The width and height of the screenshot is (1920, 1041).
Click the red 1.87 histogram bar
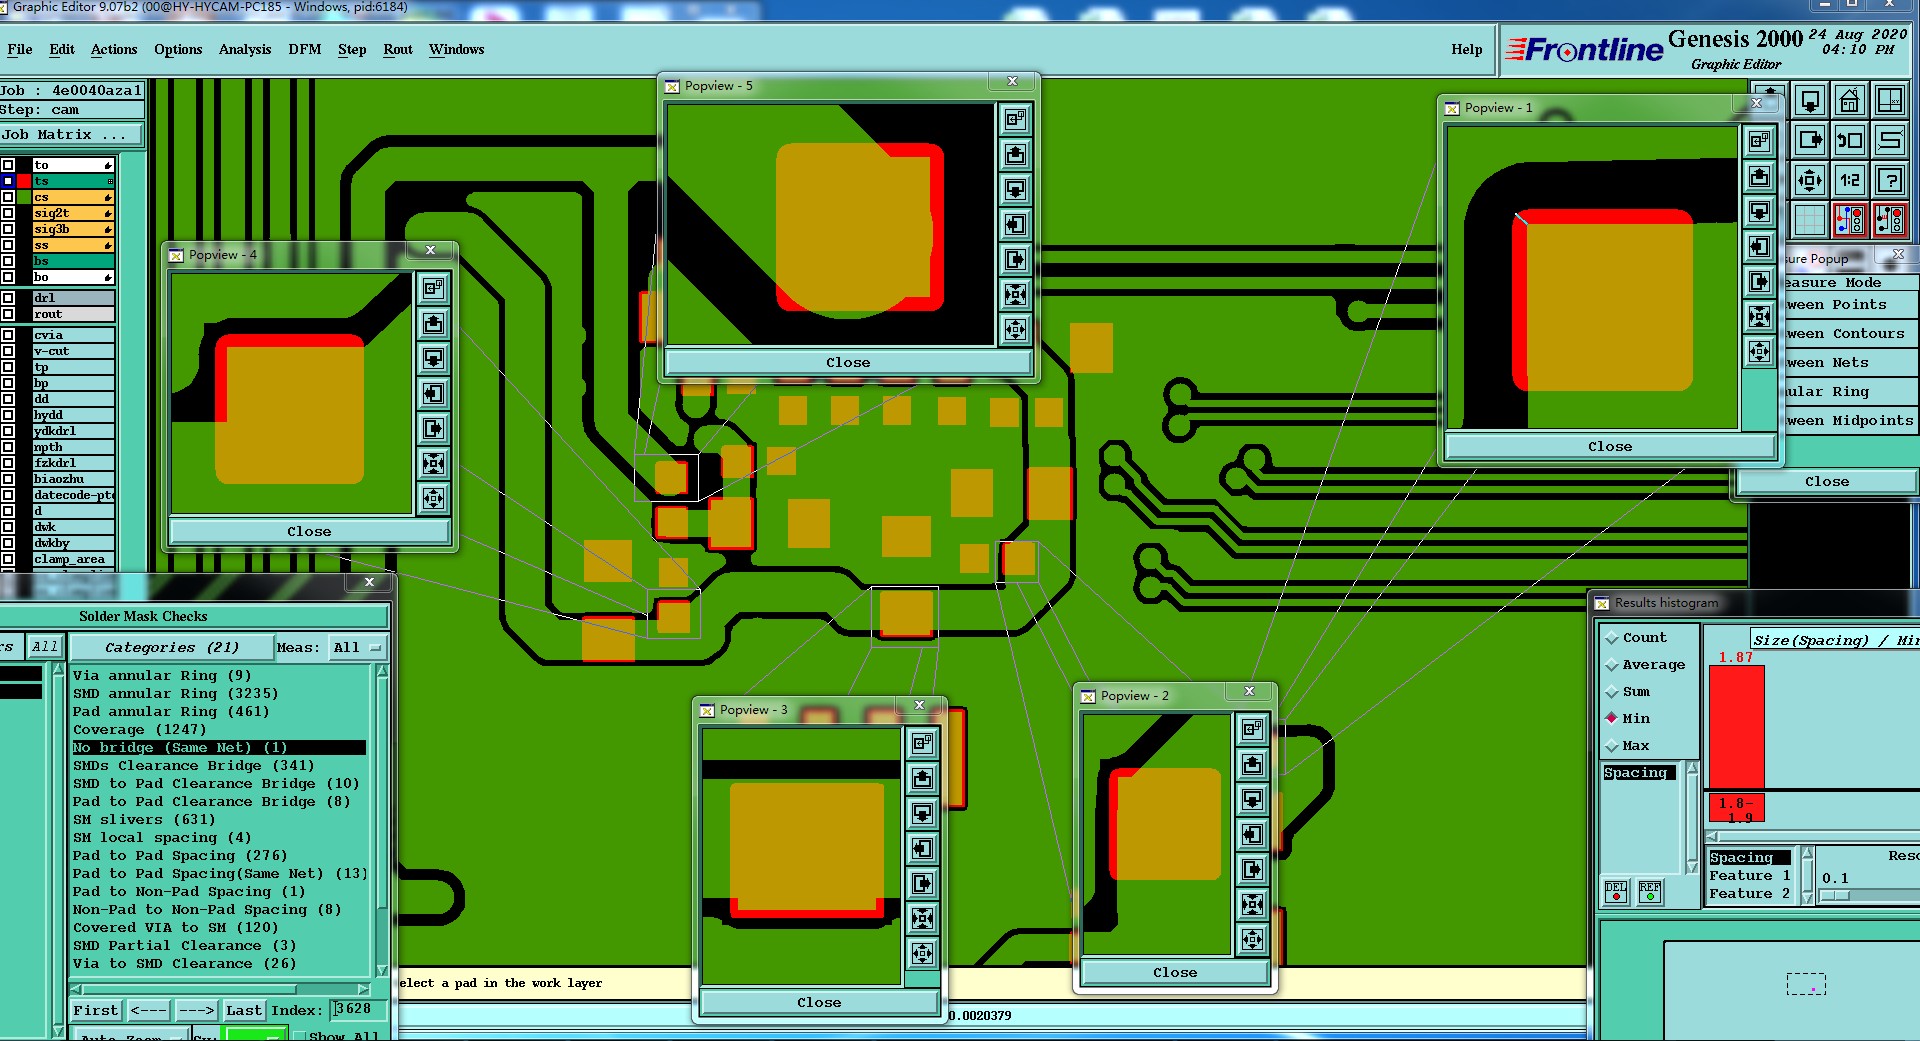(1736, 727)
